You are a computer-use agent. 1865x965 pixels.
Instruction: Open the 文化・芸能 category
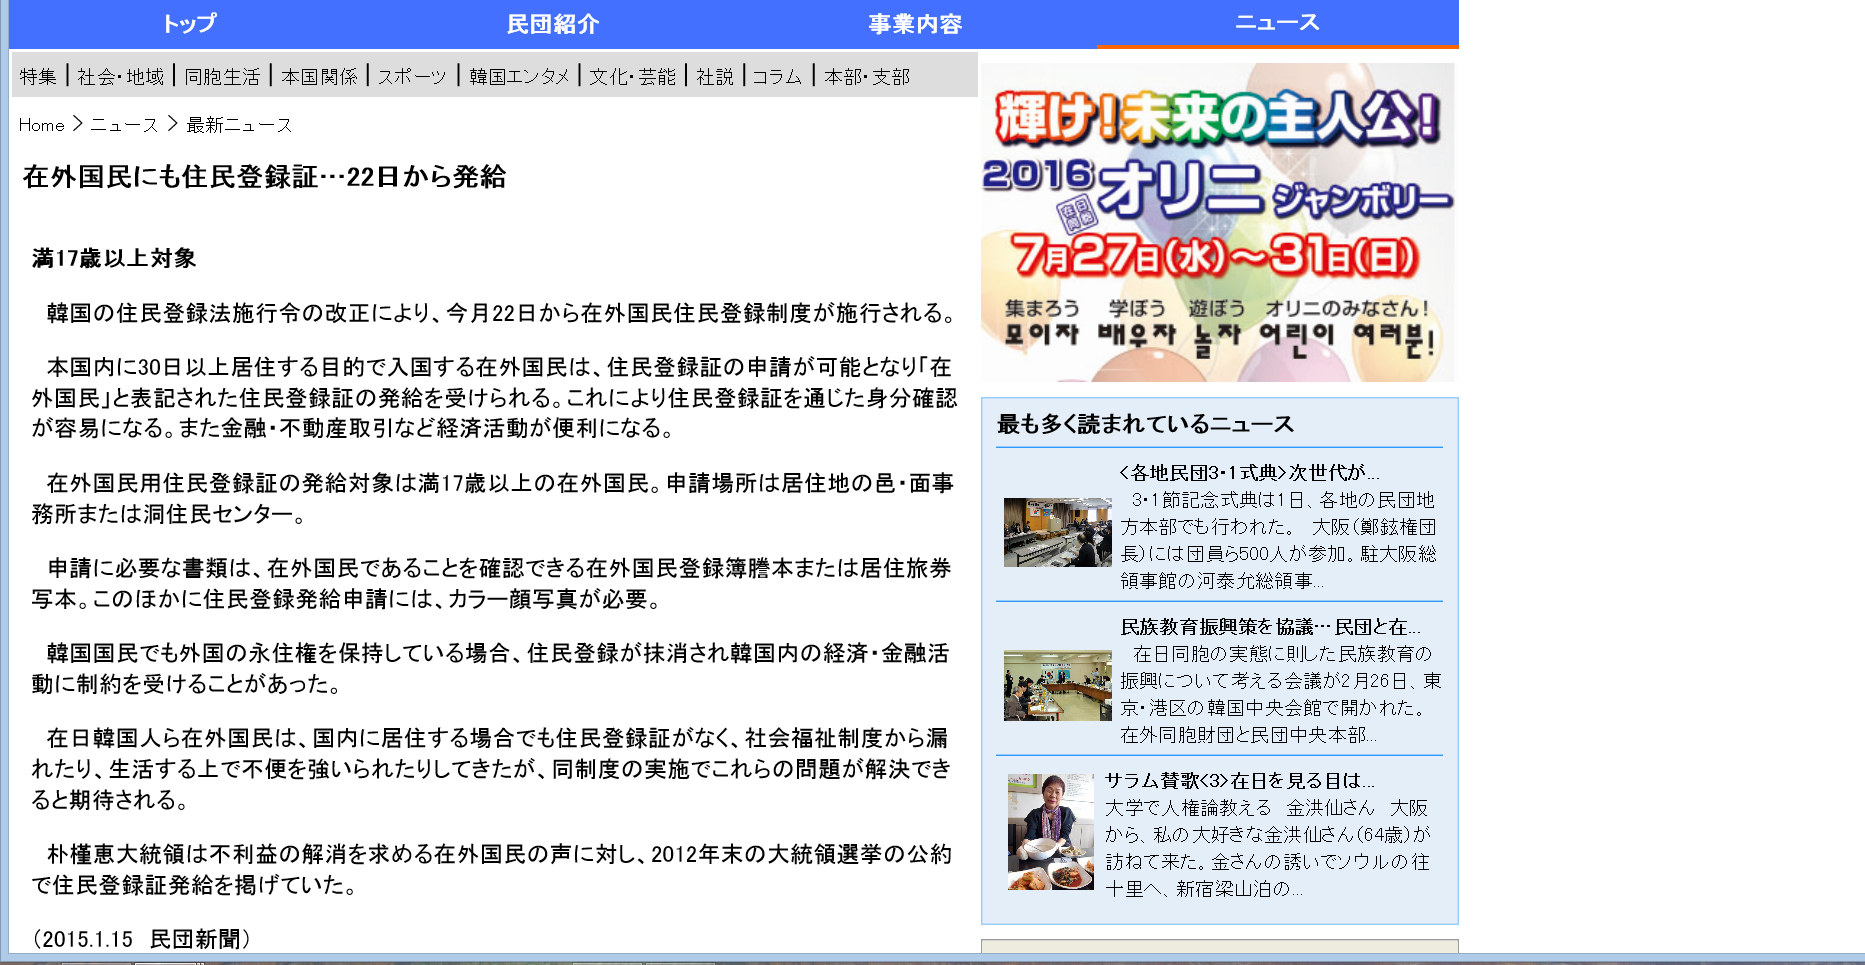point(632,76)
